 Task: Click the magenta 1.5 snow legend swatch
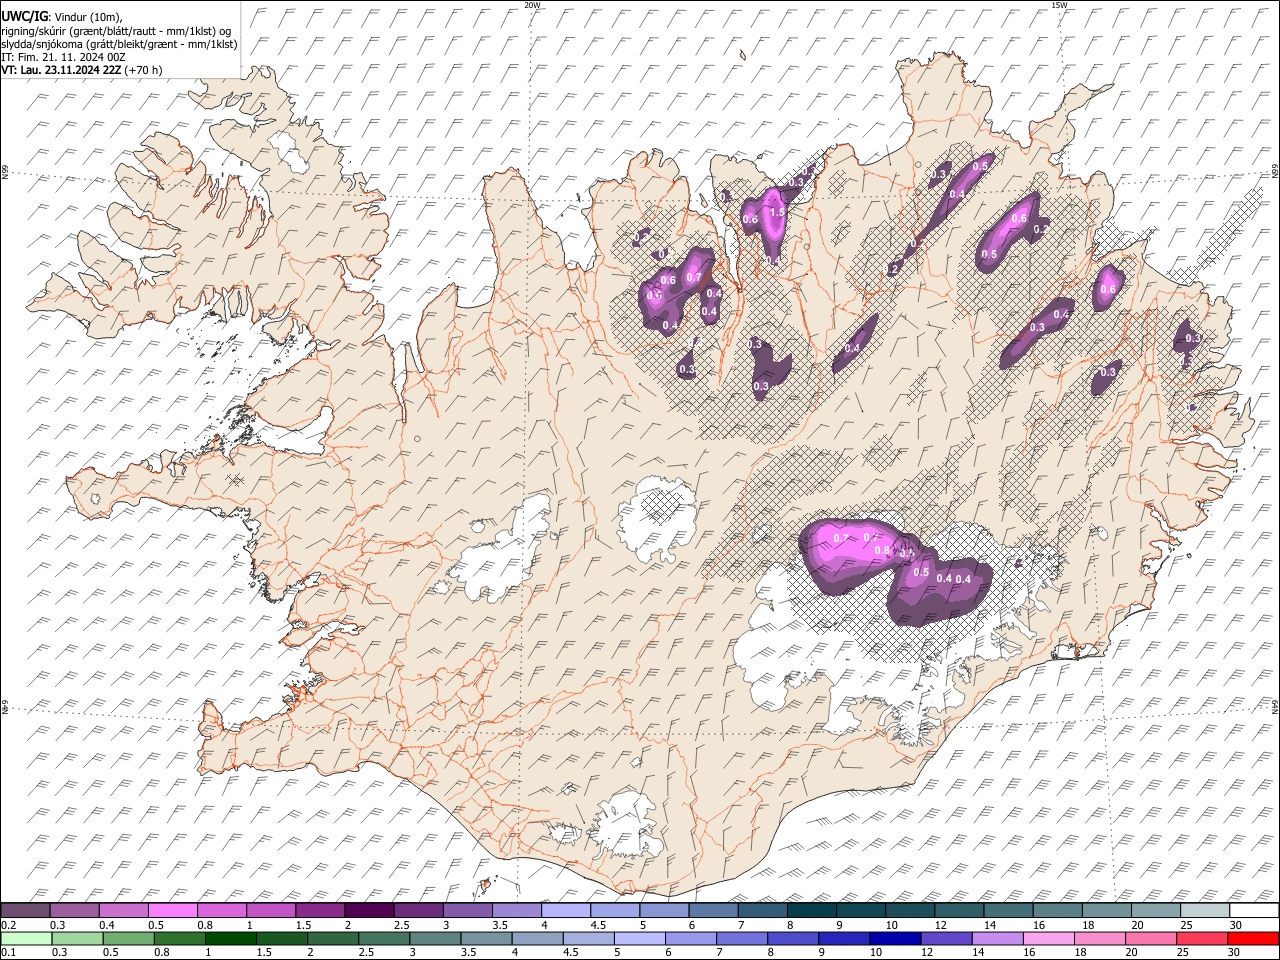319,911
